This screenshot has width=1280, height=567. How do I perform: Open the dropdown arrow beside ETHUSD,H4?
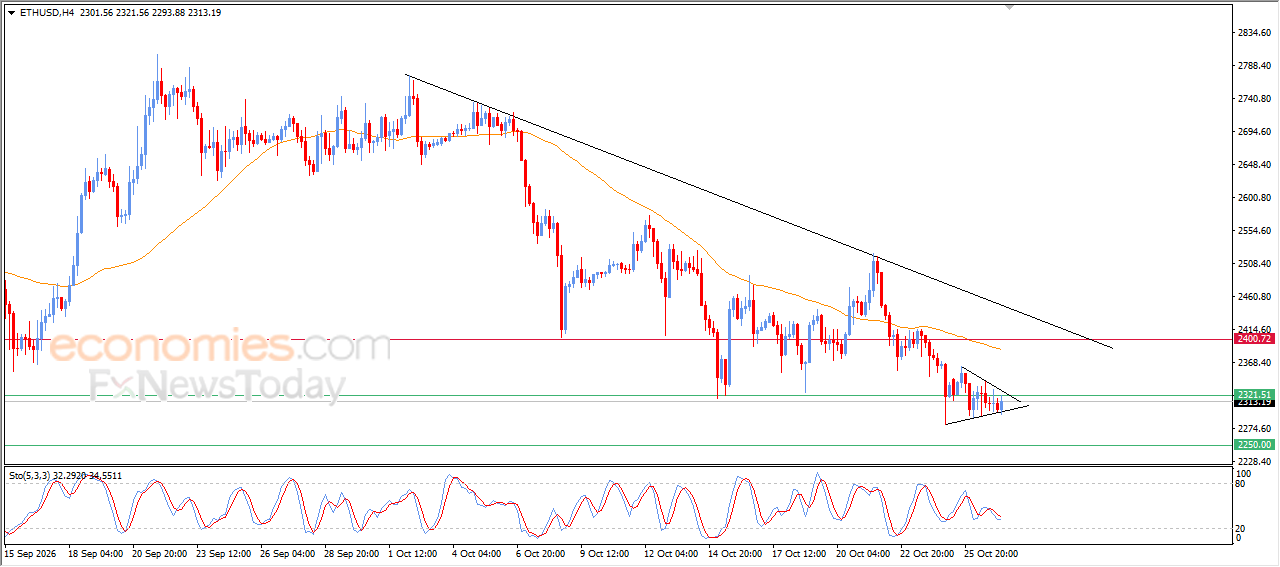click(x=11, y=13)
